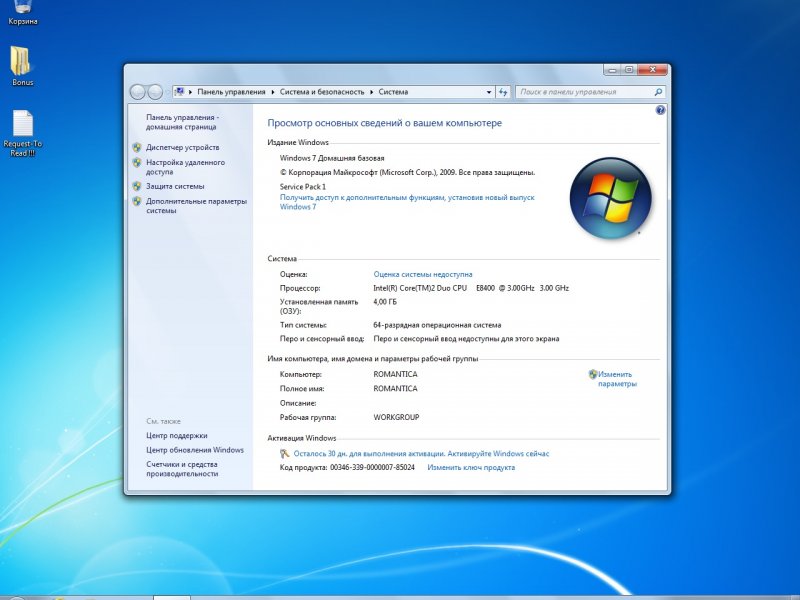Click the pen and touch unavailable text
This screenshot has width=800, height=600.
tap(466, 339)
